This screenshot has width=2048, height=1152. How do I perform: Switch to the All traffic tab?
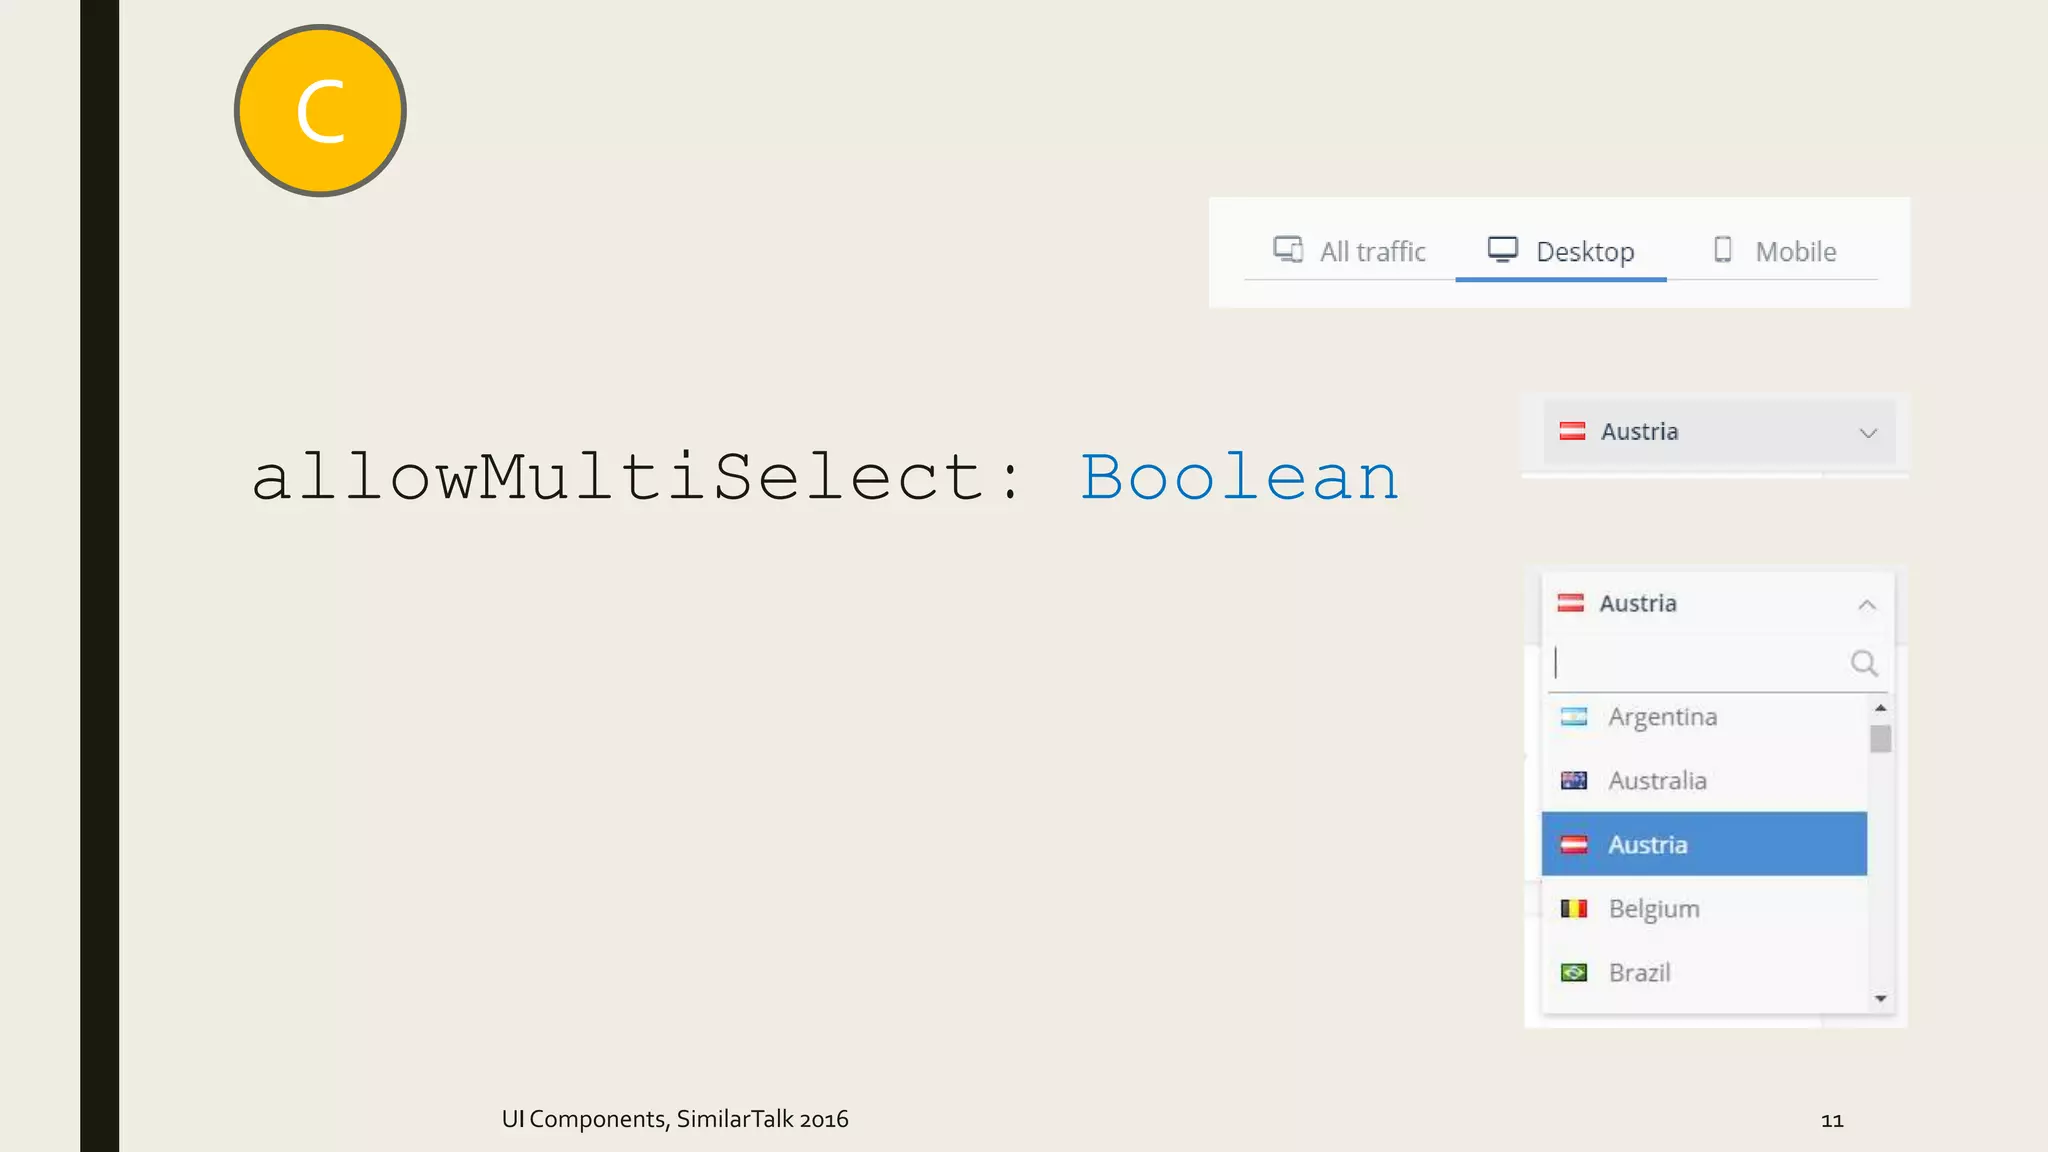click(1349, 251)
